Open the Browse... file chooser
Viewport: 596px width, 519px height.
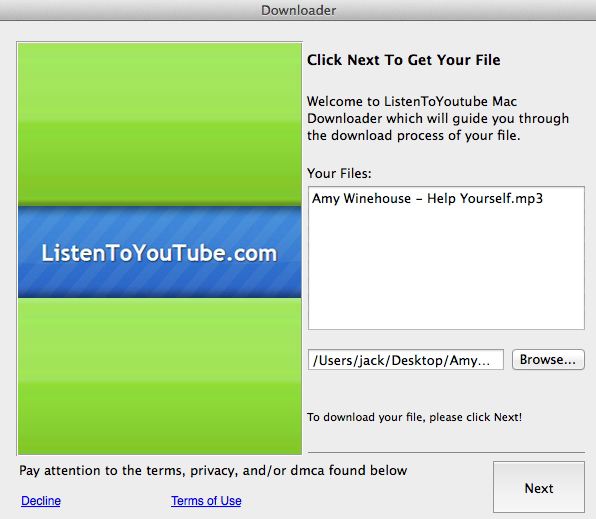(x=548, y=360)
